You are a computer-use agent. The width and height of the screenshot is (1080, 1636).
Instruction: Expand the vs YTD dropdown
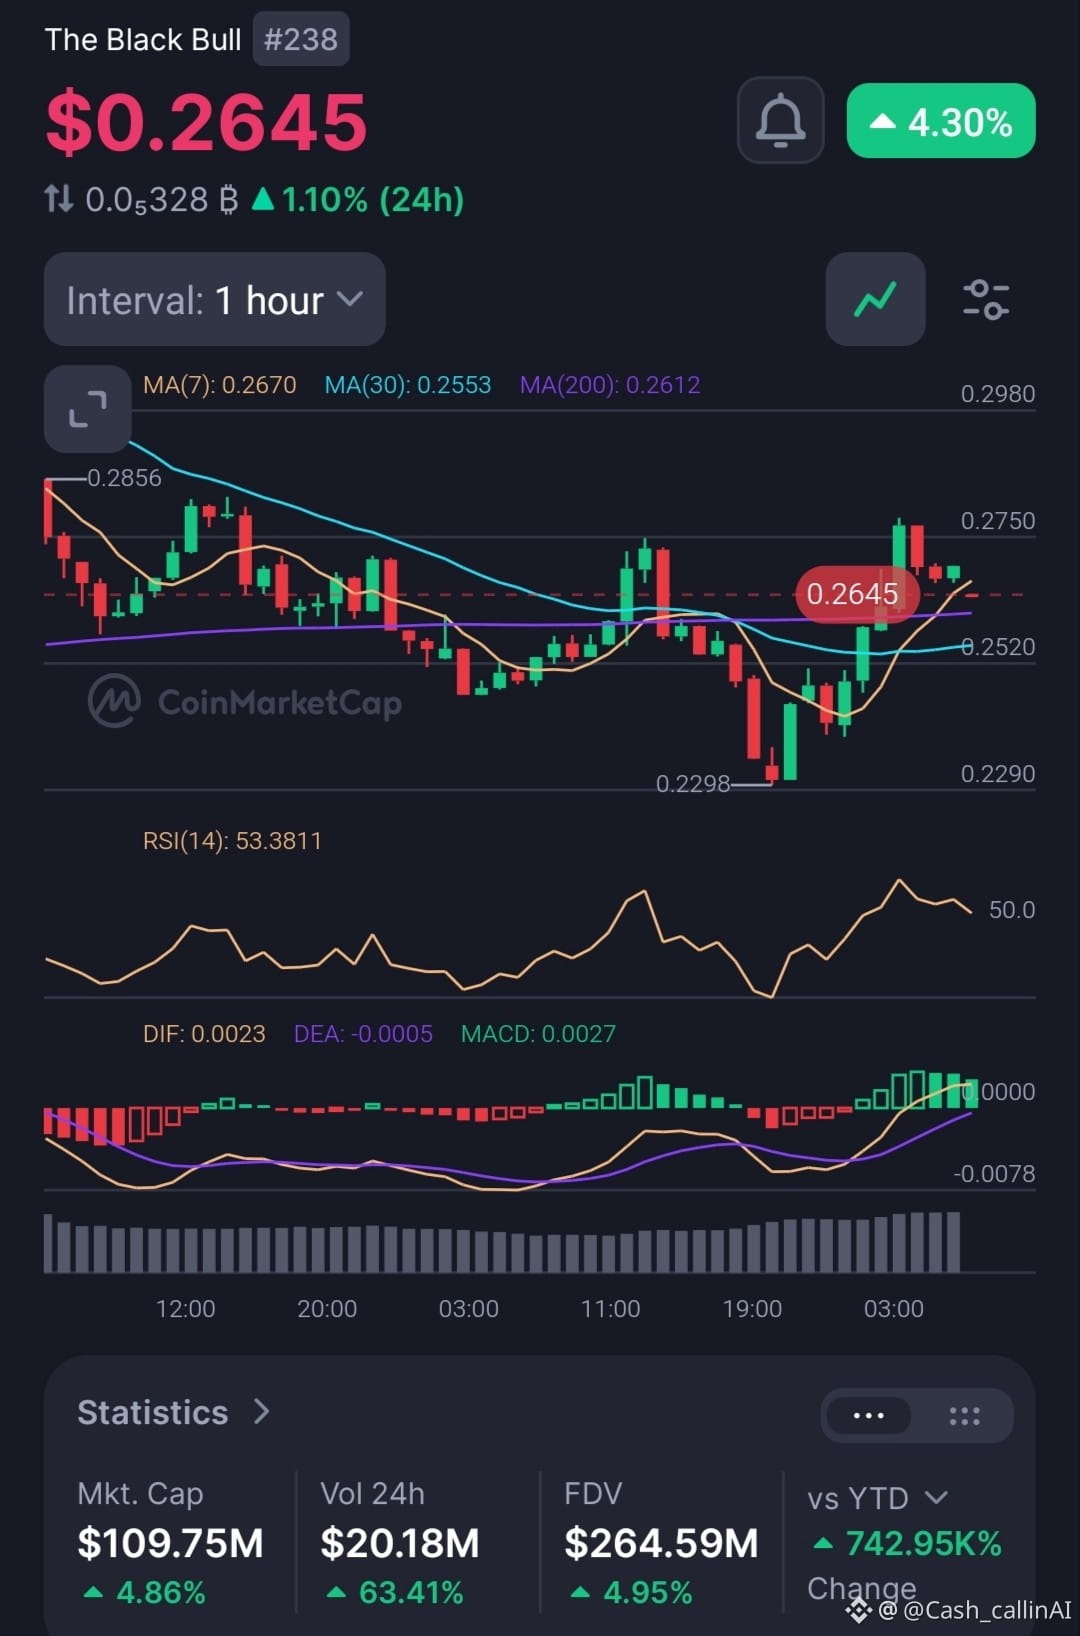coord(877,1498)
